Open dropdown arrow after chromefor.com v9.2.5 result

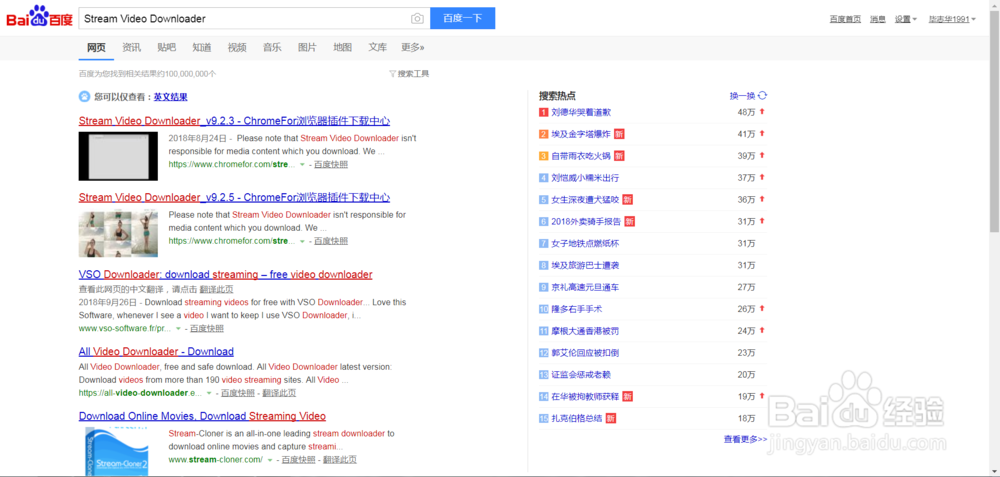302,241
